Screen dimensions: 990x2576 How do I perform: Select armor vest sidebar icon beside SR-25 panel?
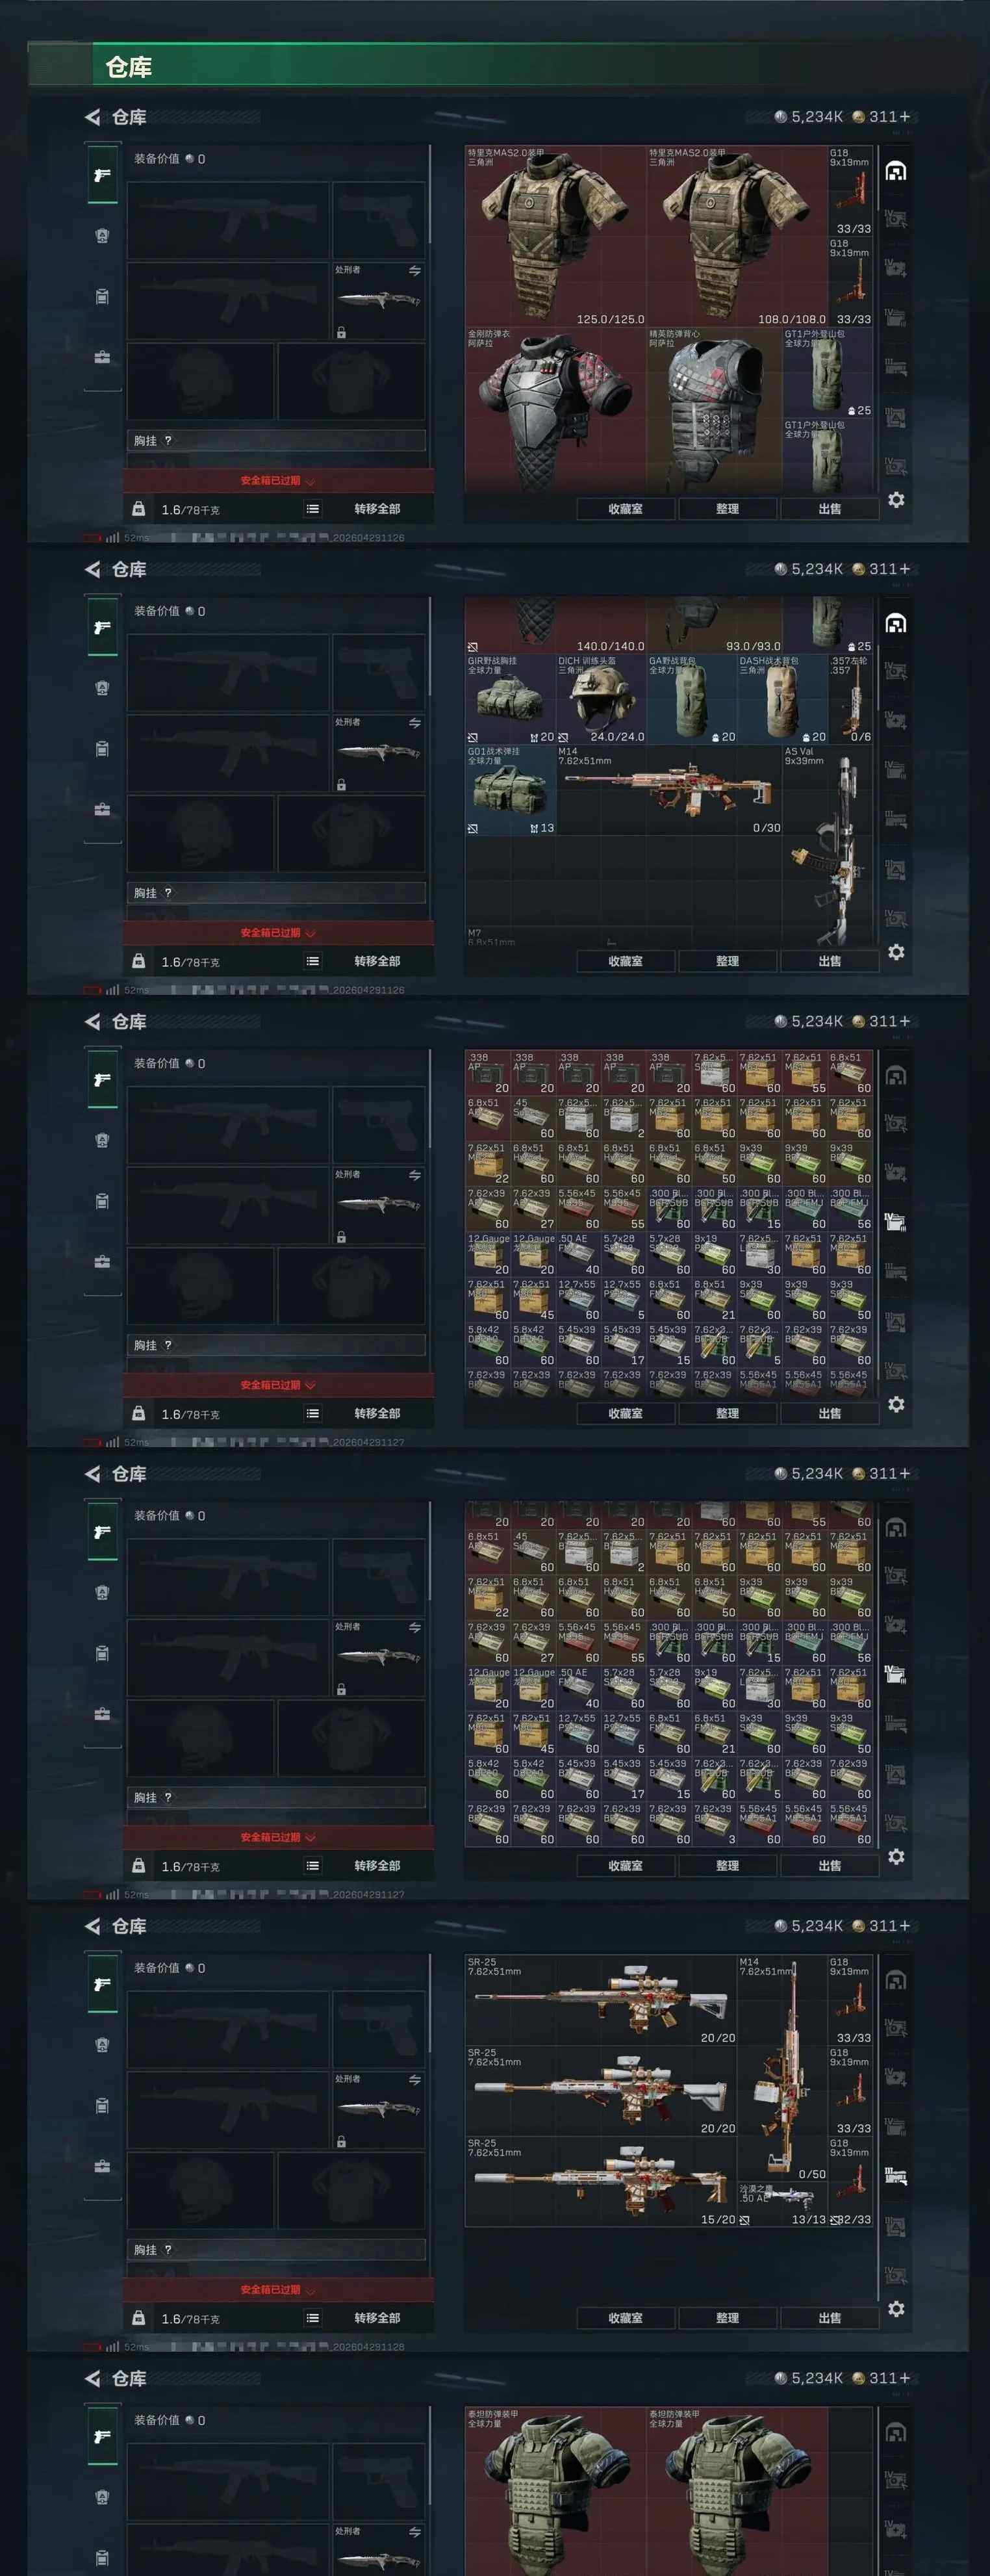click(102, 2045)
